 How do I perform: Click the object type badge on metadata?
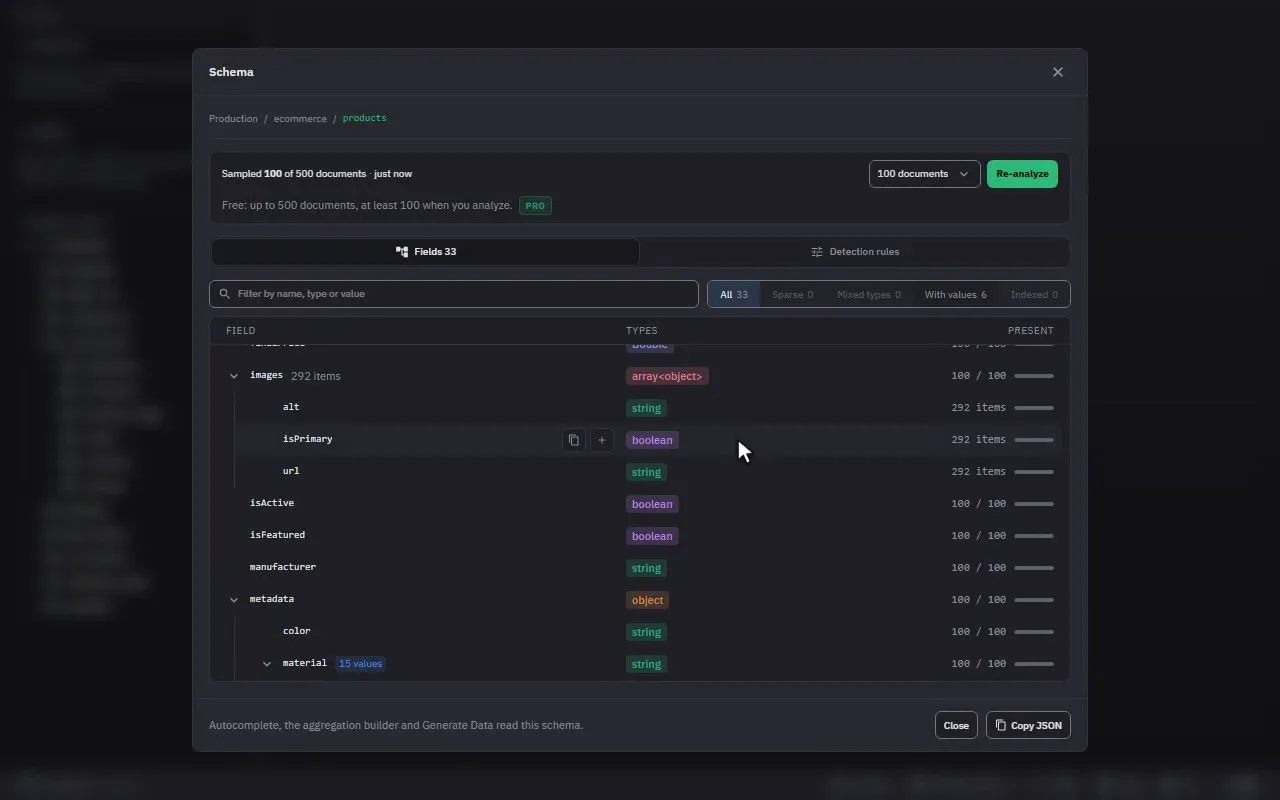pyautogui.click(x=647, y=600)
